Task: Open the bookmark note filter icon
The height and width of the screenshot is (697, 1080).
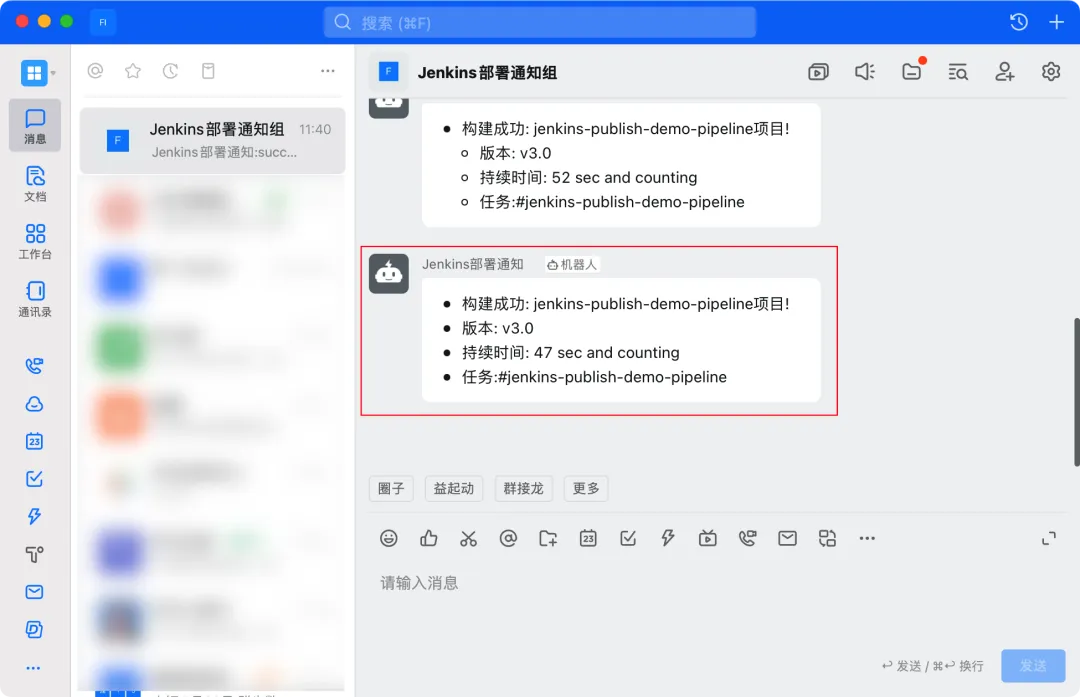Action: 208,71
